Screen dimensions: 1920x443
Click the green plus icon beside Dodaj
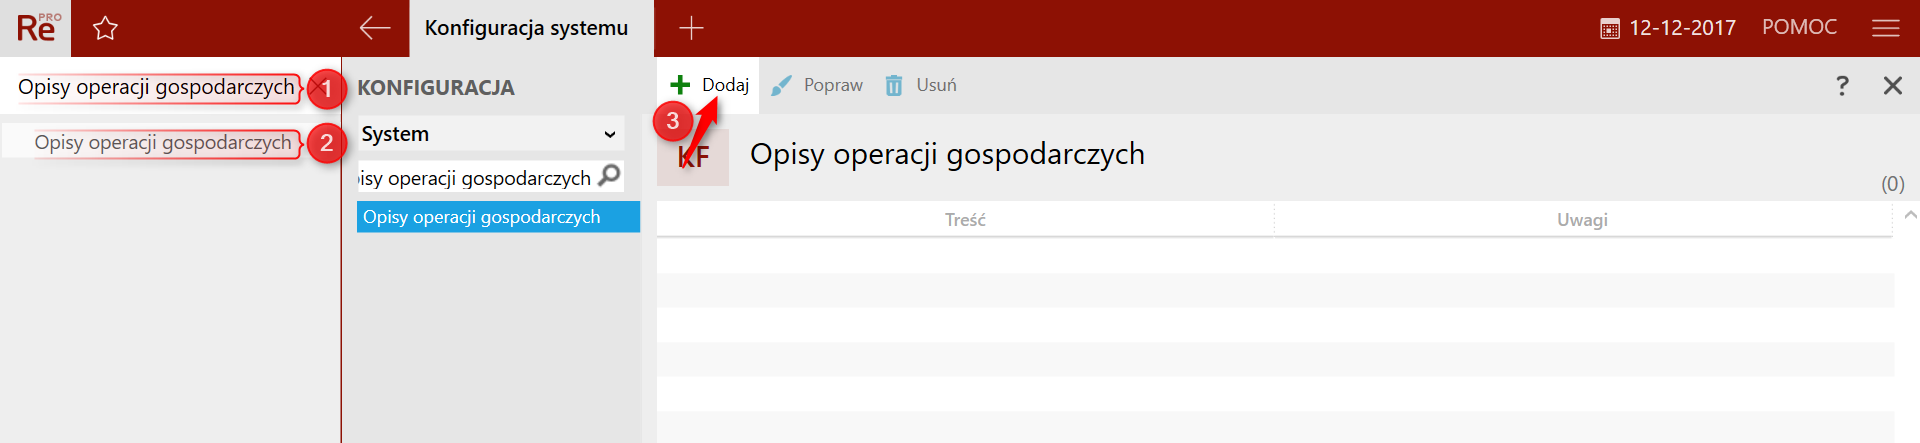click(x=680, y=85)
